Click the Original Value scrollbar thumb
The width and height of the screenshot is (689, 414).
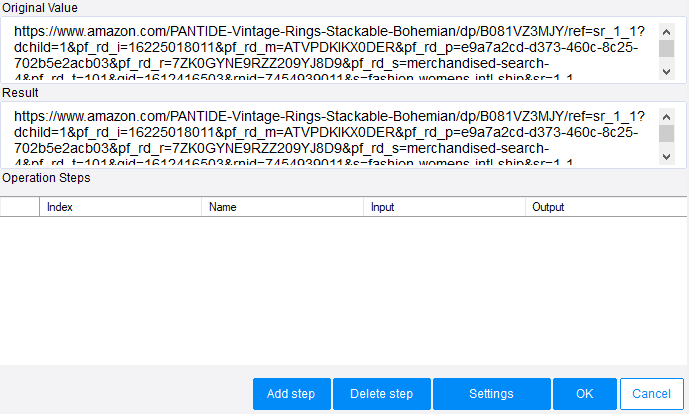[667, 49]
